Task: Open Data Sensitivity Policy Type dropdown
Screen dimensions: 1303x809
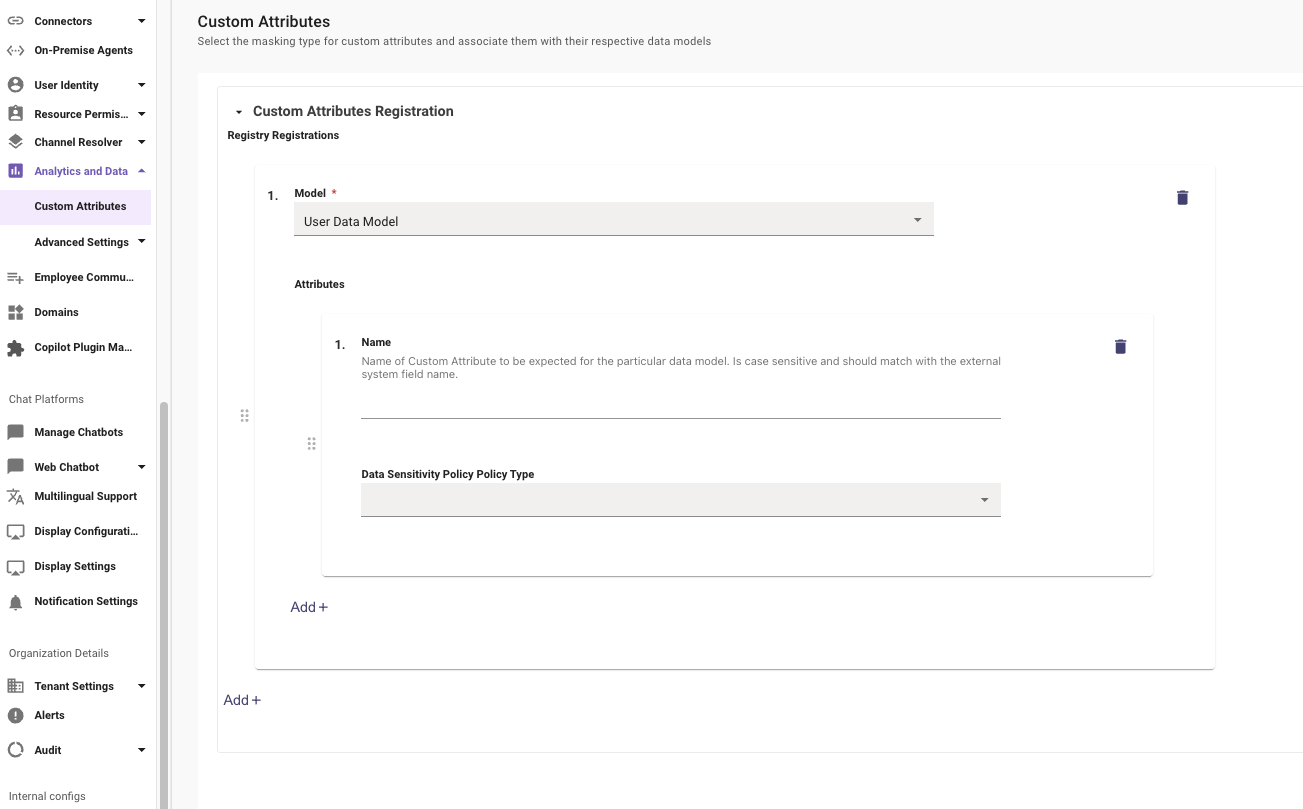Action: (x=680, y=500)
